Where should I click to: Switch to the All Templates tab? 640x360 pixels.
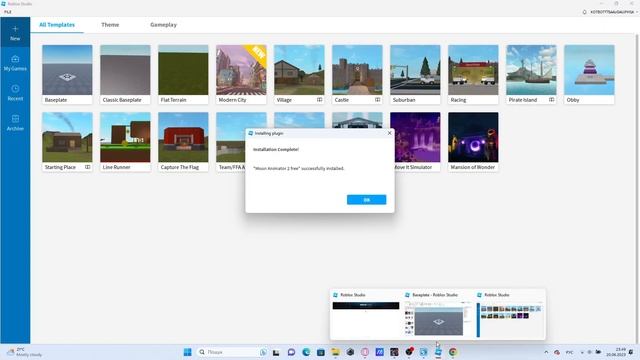pos(57,25)
